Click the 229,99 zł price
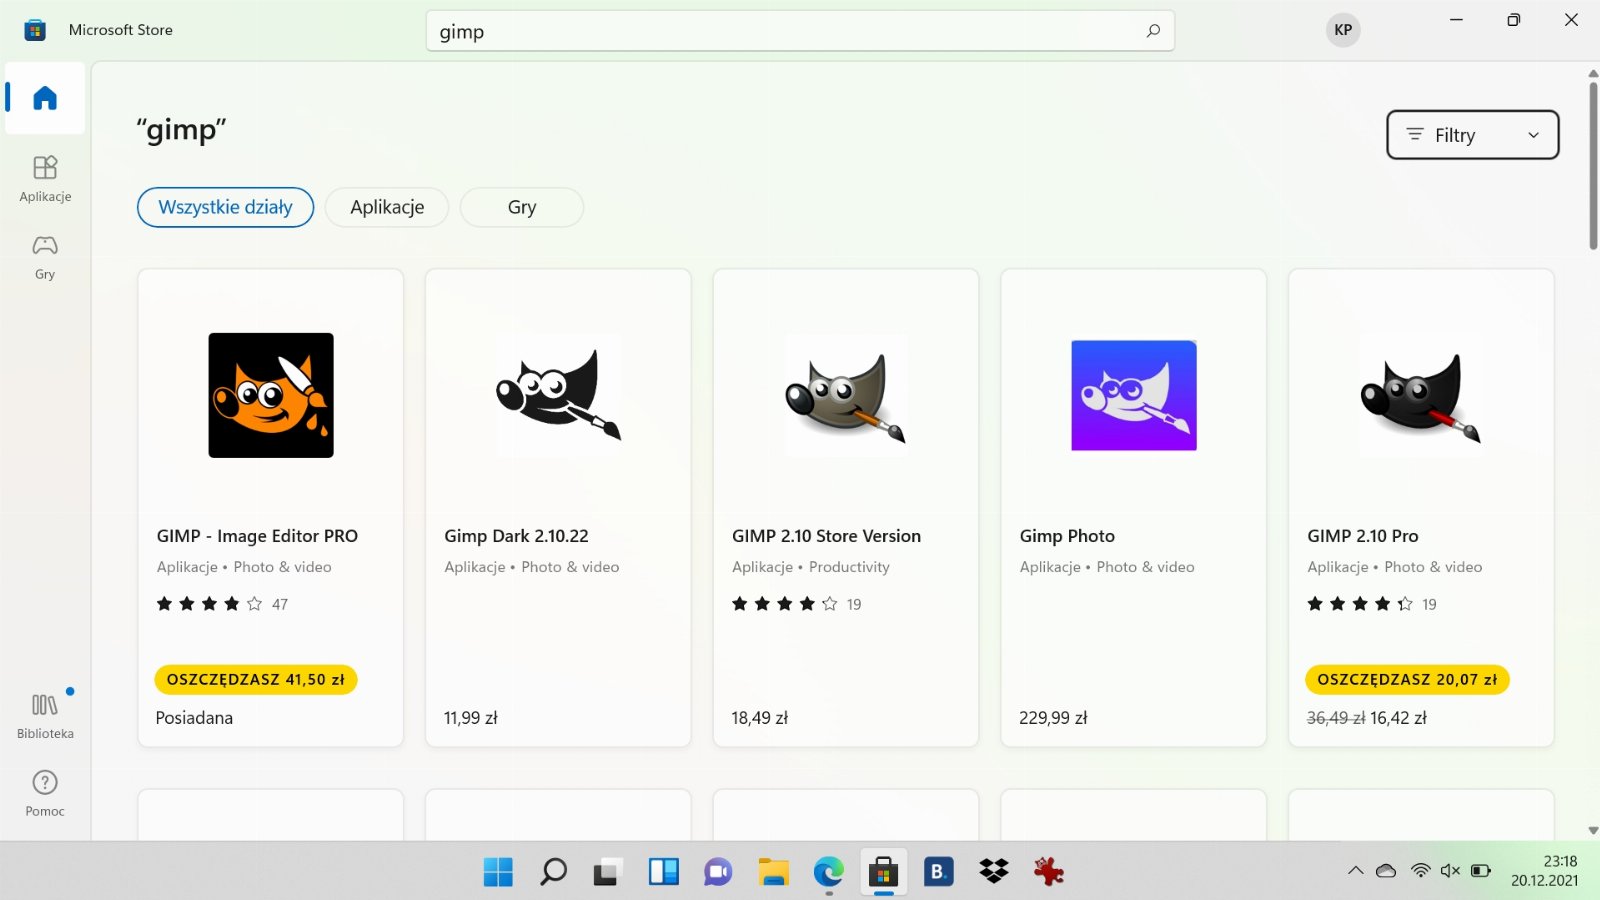The image size is (1600, 900). pyautogui.click(x=1053, y=718)
